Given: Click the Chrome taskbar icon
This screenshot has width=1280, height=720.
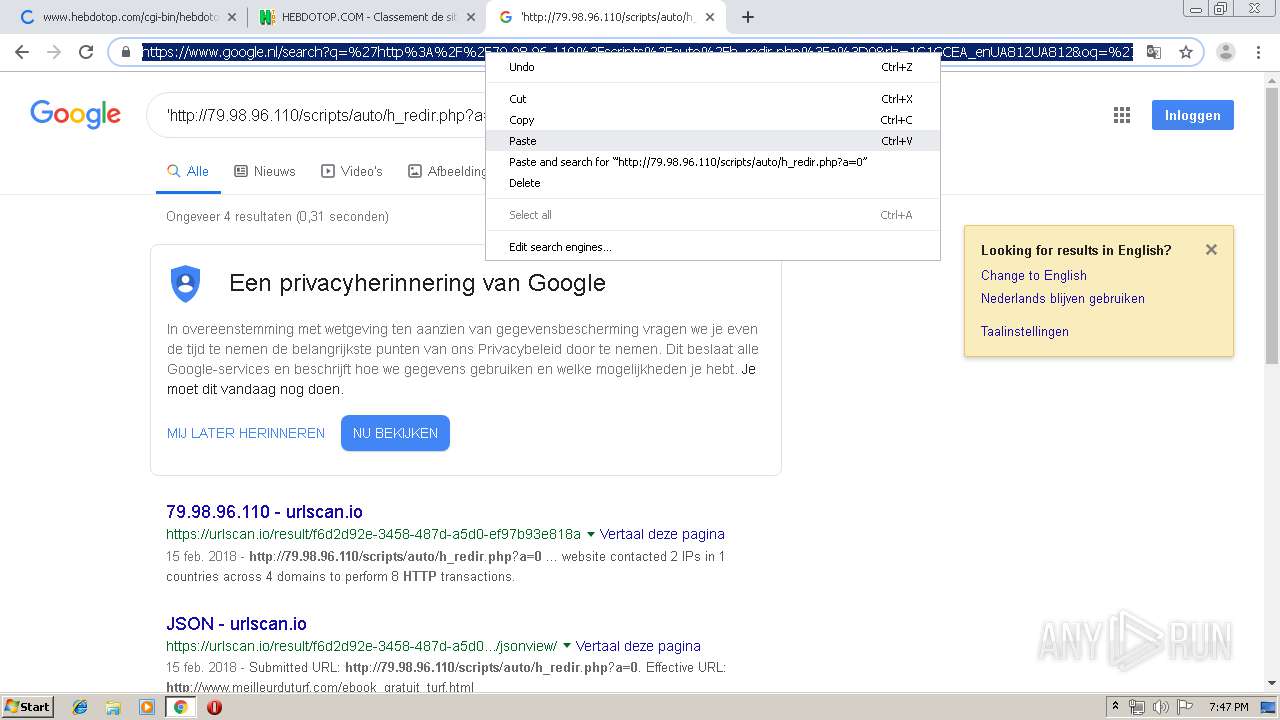Looking at the screenshot, I should [x=180, y=707].
